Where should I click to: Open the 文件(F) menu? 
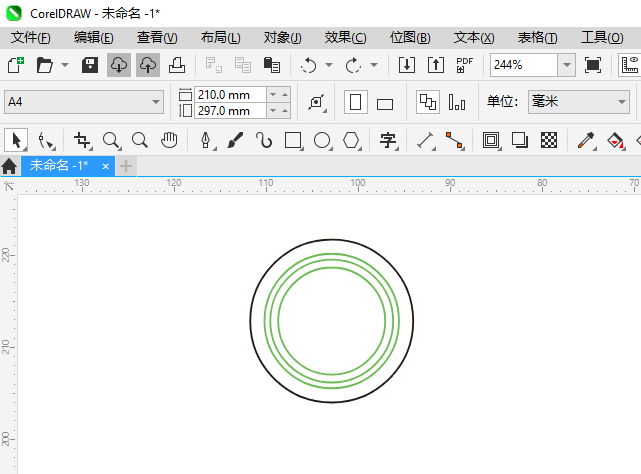31,38
